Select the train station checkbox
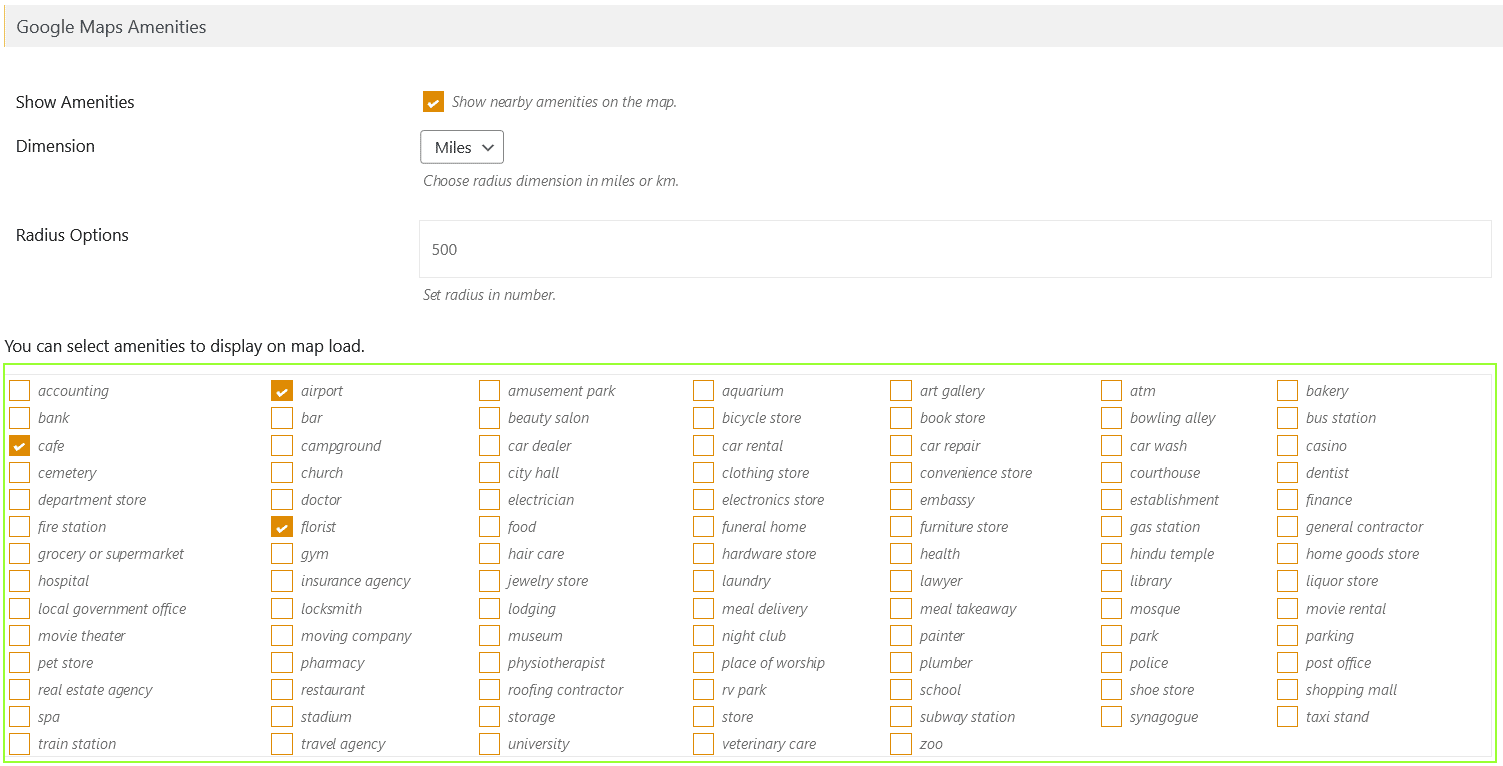The image size is (1503, 766). click(x=20, y=744)
